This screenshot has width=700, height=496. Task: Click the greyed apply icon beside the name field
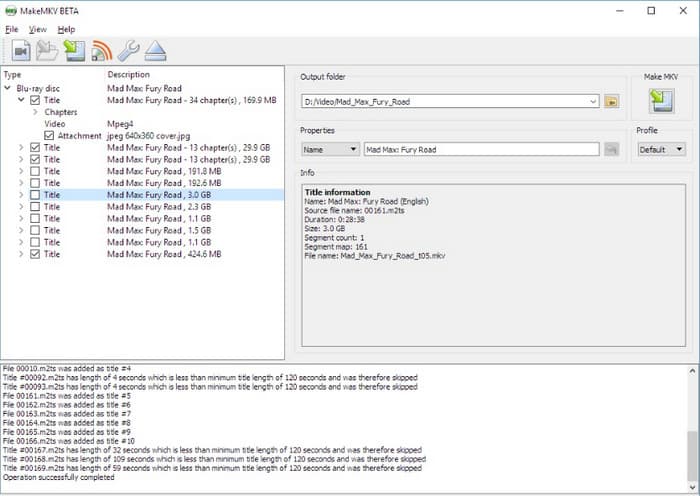pos(611,149)
